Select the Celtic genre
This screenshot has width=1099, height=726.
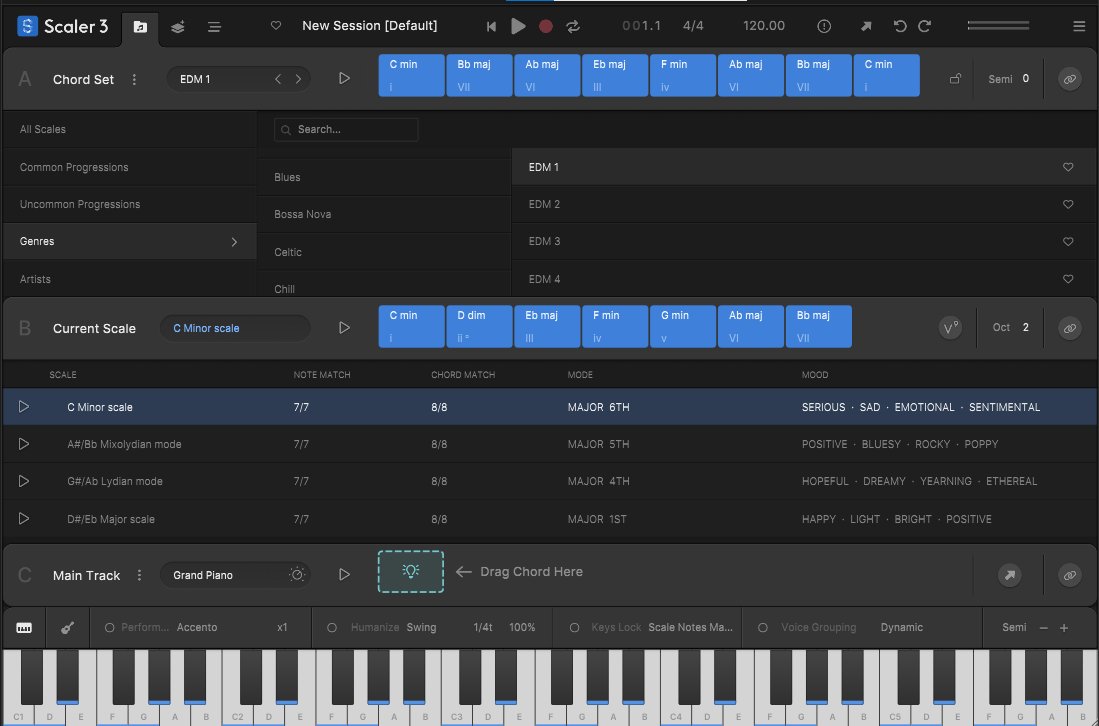383,252
